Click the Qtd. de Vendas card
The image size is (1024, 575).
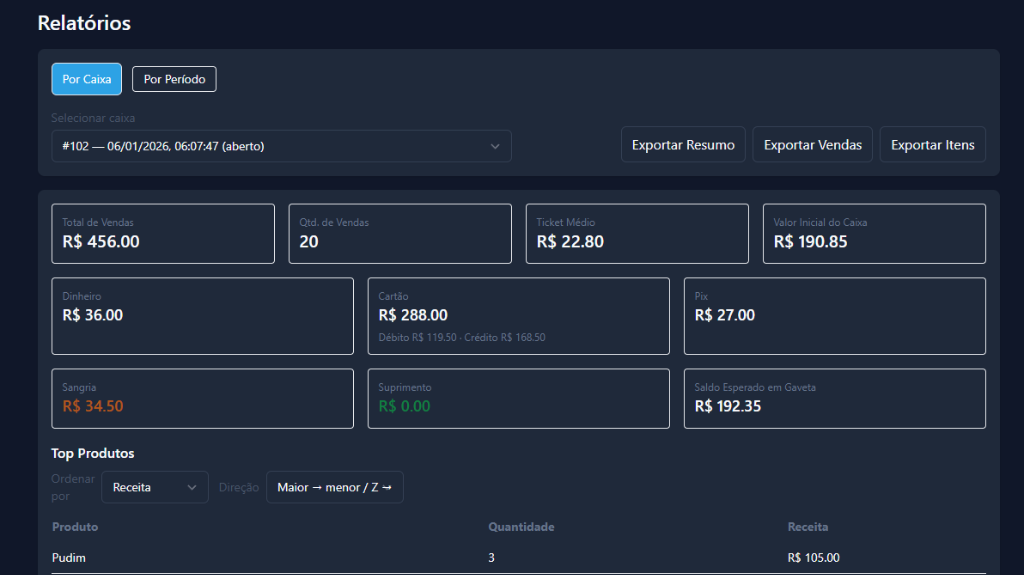(400, 234)
